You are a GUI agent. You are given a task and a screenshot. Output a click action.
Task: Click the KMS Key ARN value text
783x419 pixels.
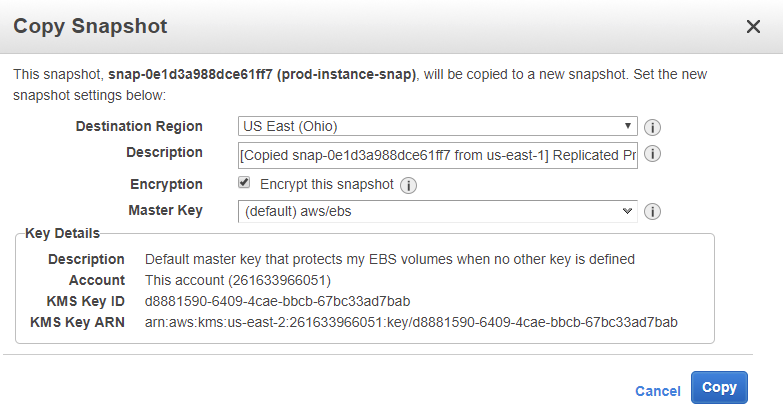pos(411,322)
